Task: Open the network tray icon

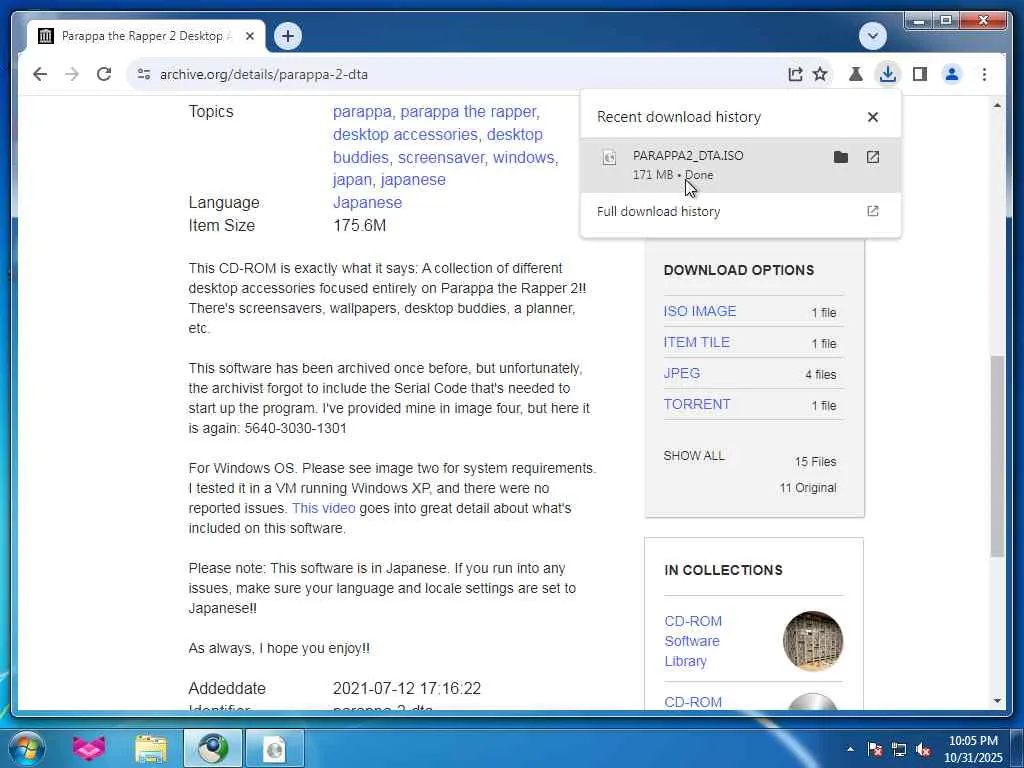Action: [899, 749]
